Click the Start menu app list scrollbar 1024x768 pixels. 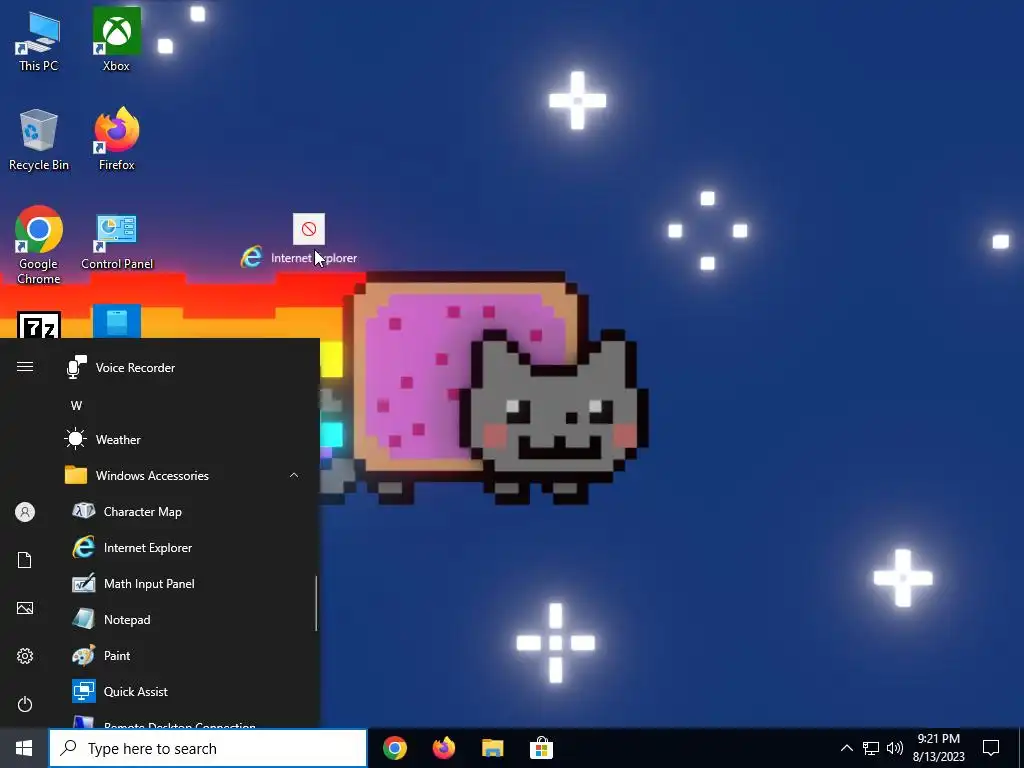click(x=316, y=603)
